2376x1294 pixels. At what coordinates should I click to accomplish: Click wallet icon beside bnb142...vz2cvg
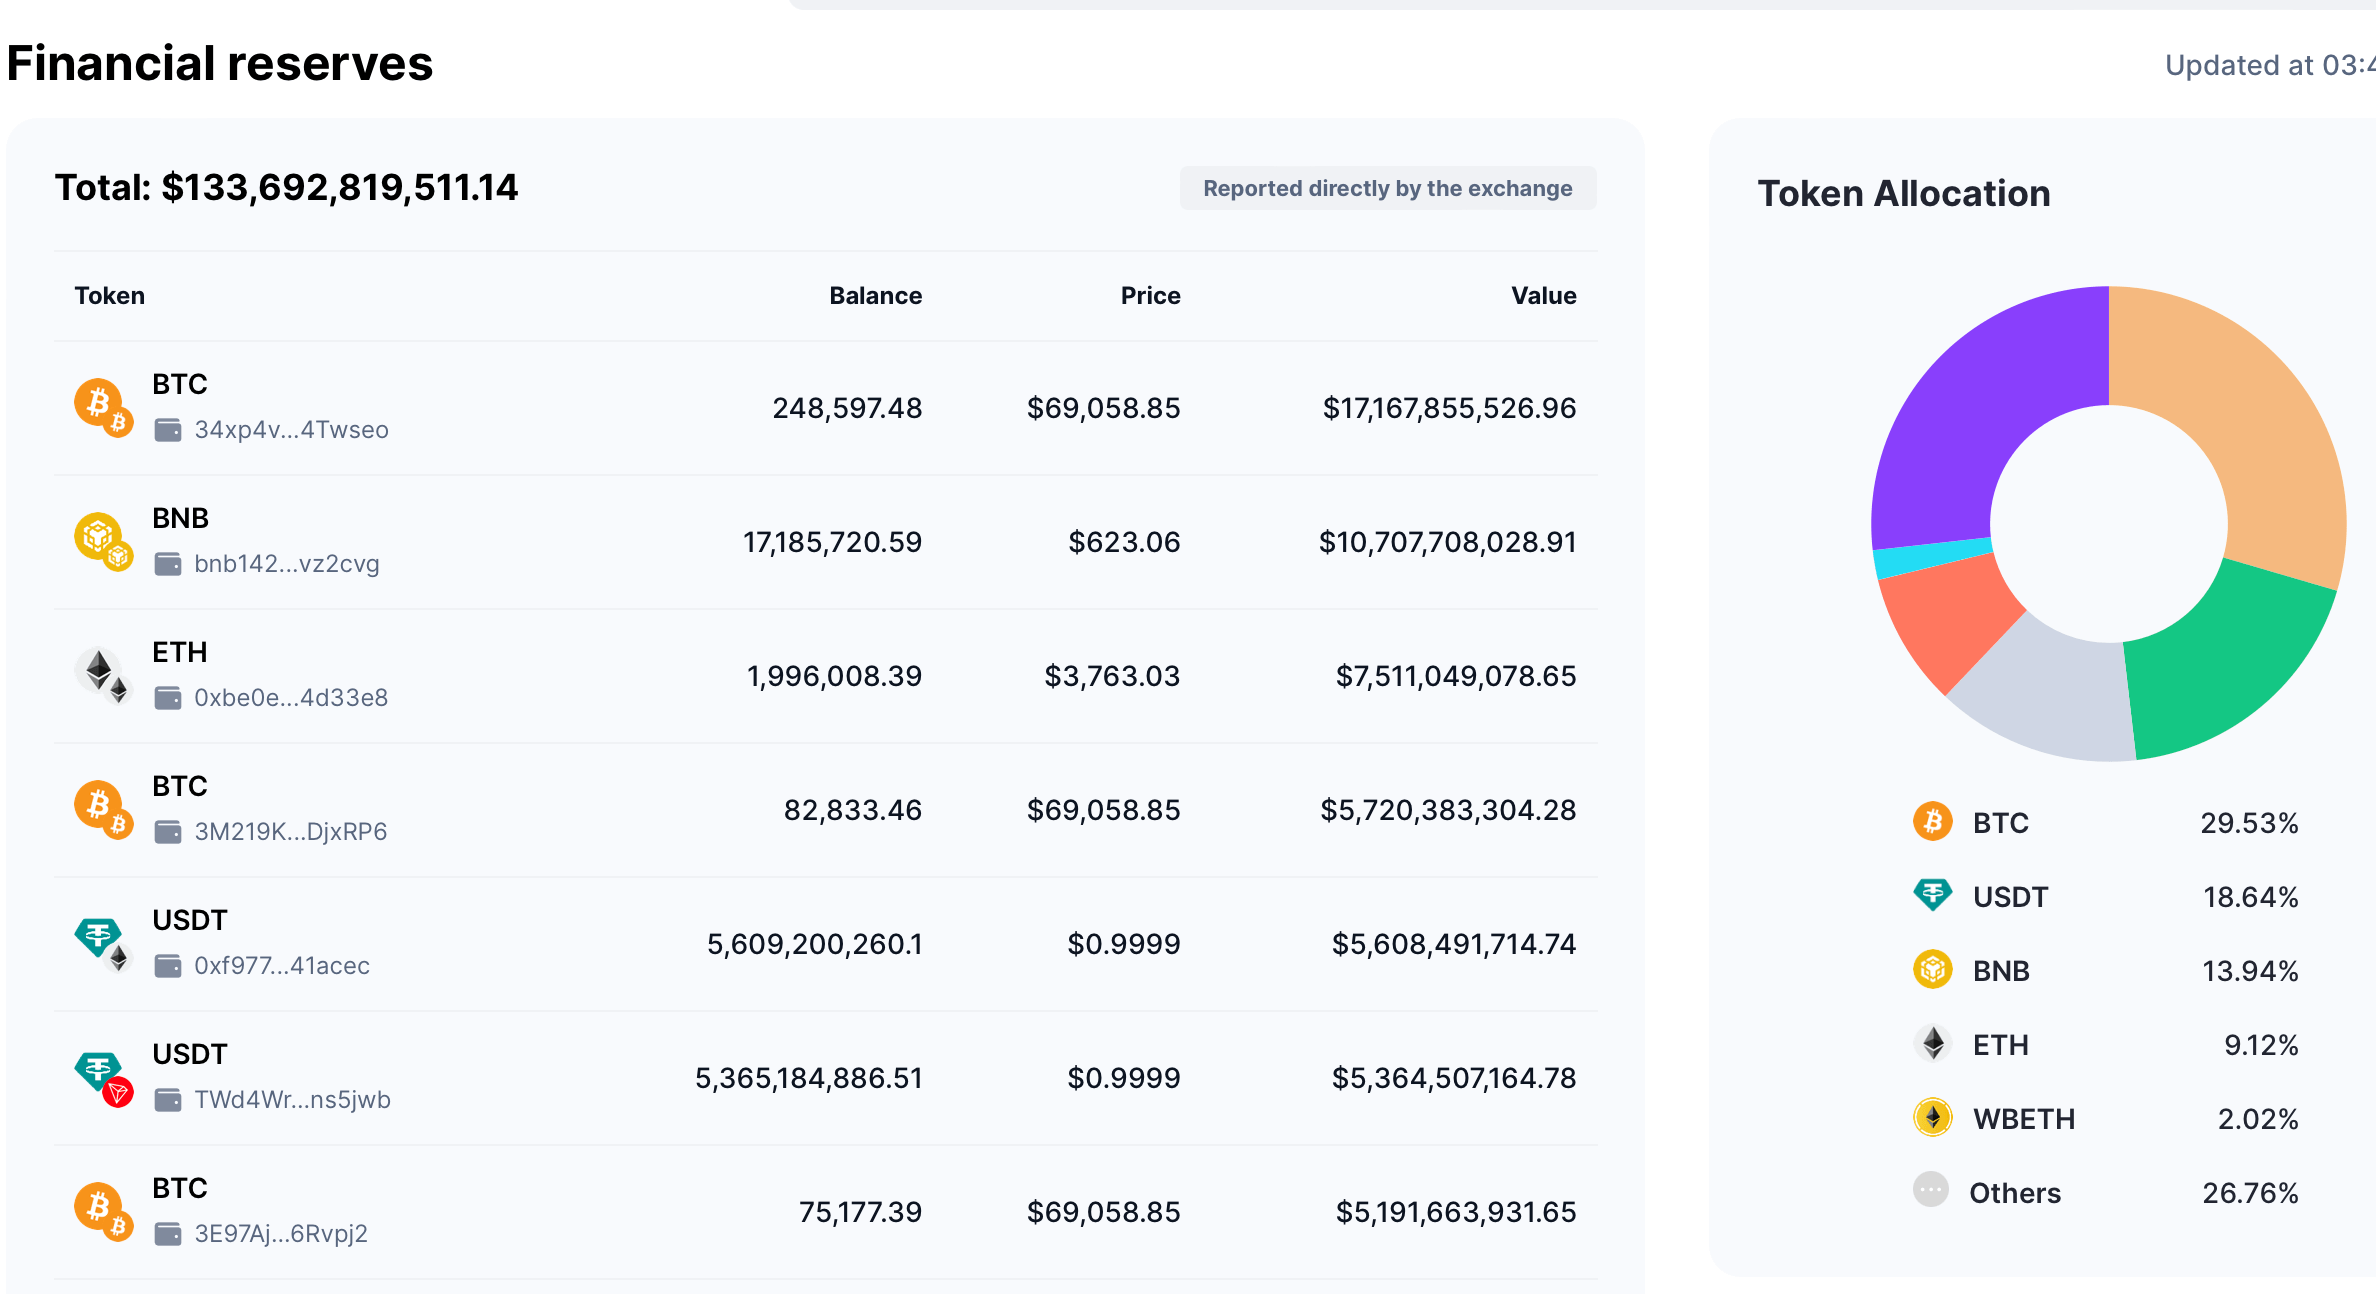pos(168,564)
